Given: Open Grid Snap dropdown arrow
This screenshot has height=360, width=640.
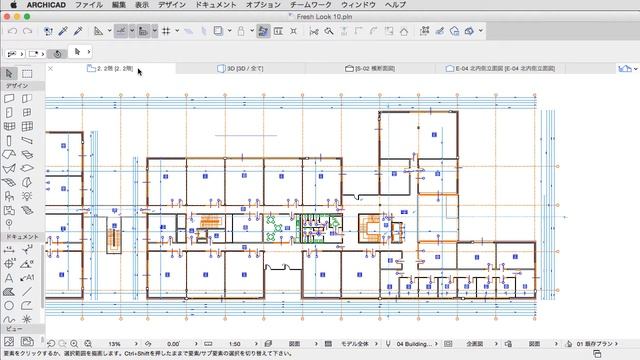Looking at the screenshot, I should pyautogui.click(x=177, y=31).
